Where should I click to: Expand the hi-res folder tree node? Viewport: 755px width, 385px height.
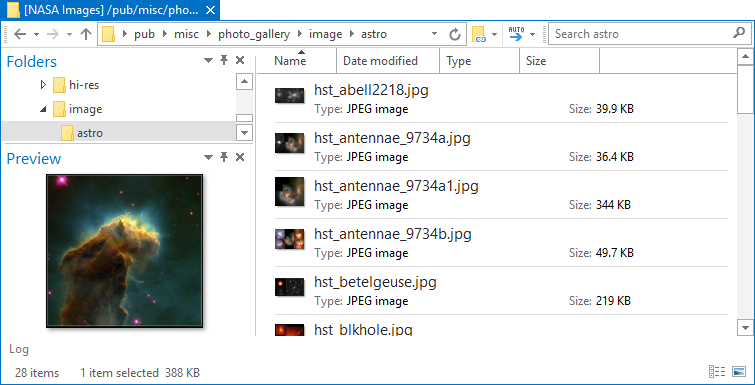(43, 85)
